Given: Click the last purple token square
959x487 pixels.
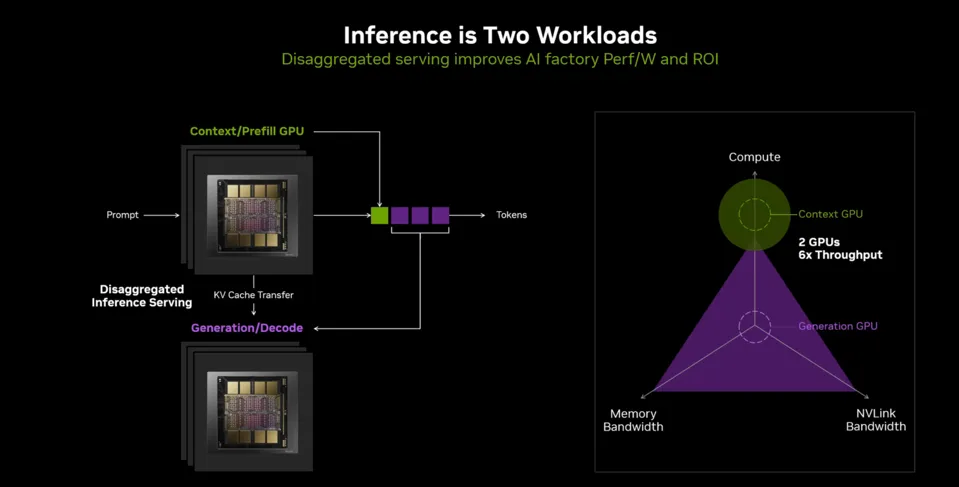Looking at the screenshot, I should point(440,215).
